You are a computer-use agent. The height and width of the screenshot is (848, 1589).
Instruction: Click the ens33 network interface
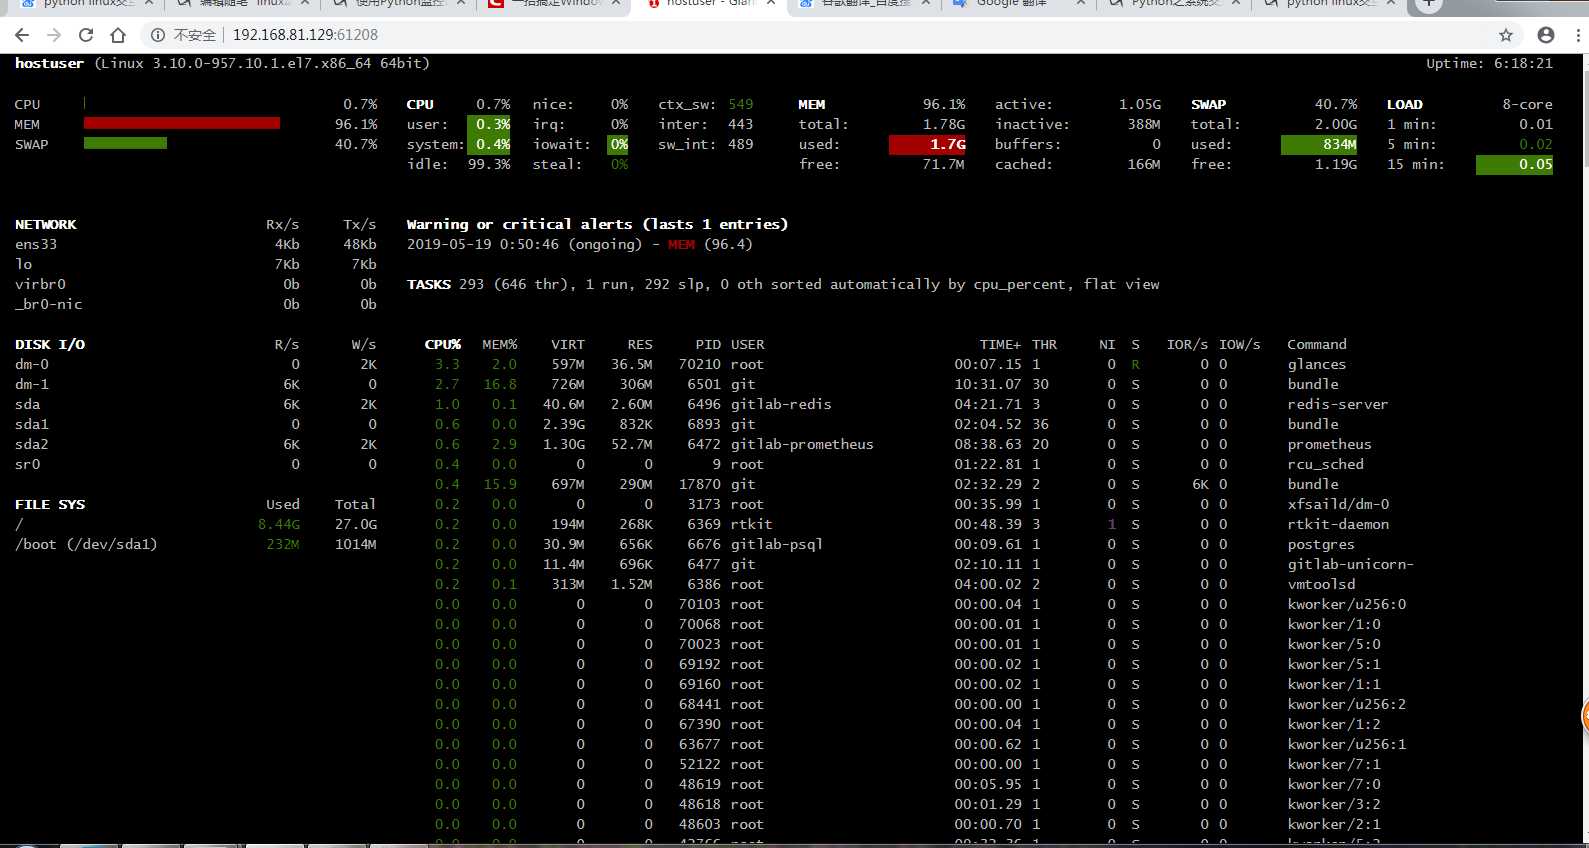tap(36, 244)
